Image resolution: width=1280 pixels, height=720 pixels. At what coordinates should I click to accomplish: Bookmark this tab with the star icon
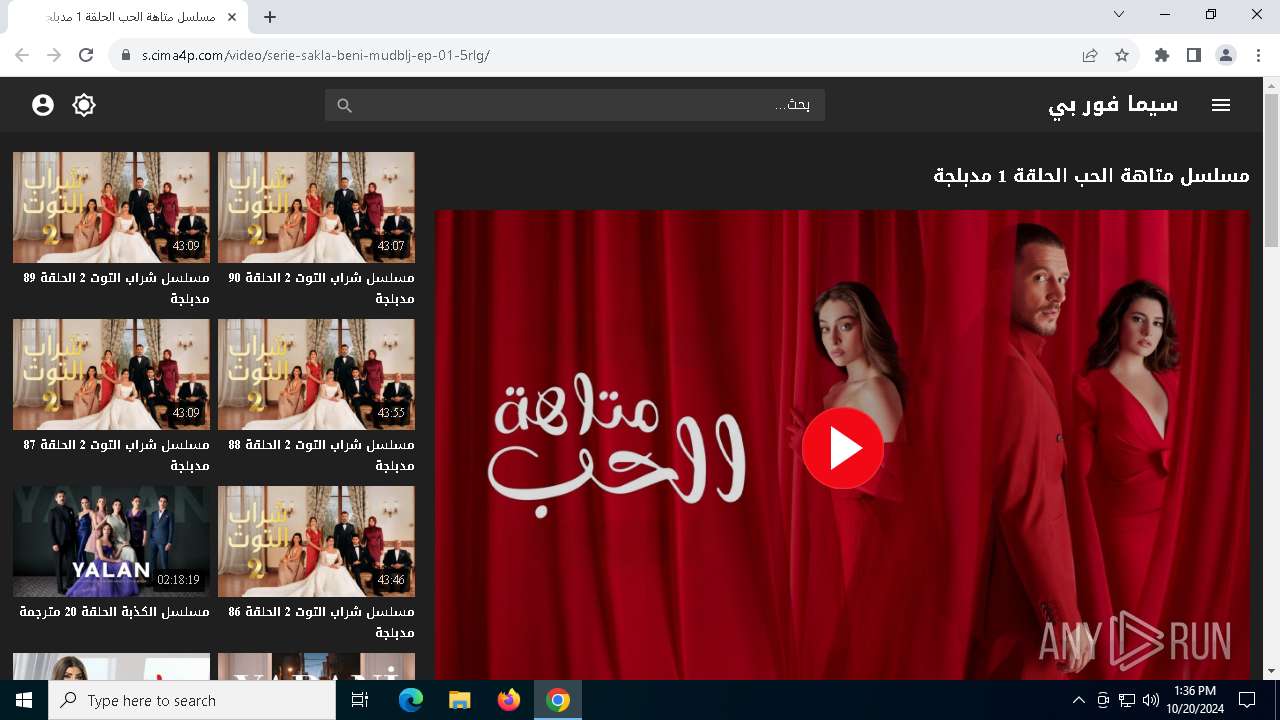tap(1122, 56)
